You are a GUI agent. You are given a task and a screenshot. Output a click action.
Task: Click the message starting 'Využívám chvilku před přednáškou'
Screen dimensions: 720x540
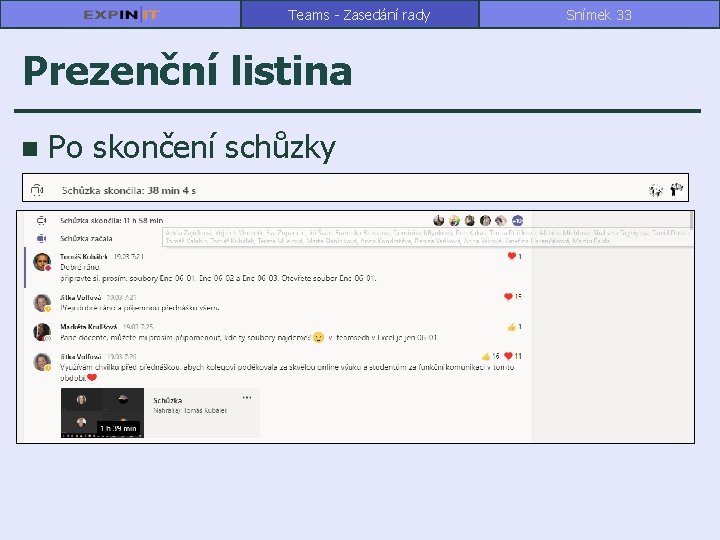[287, 372]
